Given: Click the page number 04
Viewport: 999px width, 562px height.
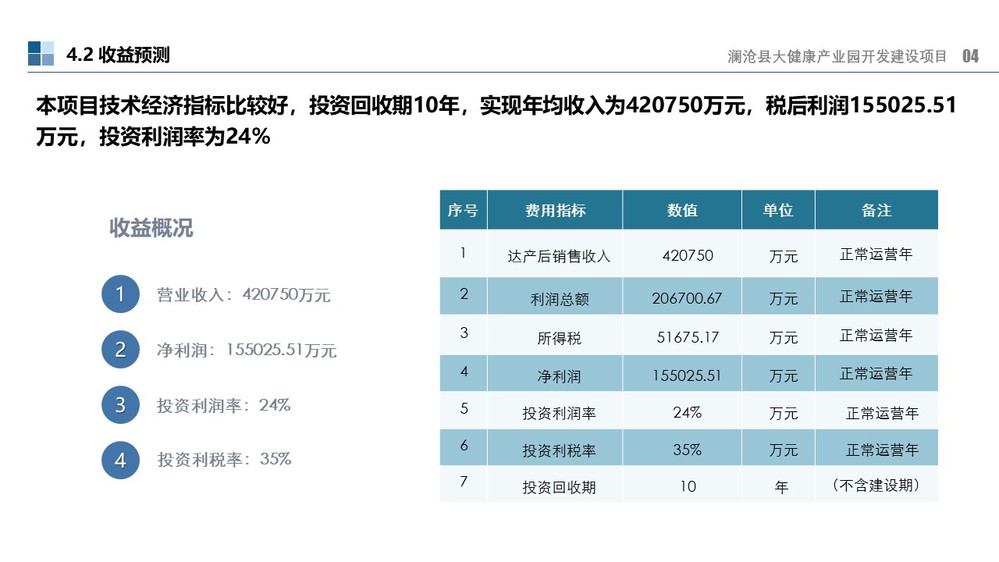Looking at the screenshot, I should [x=970, y=56].
